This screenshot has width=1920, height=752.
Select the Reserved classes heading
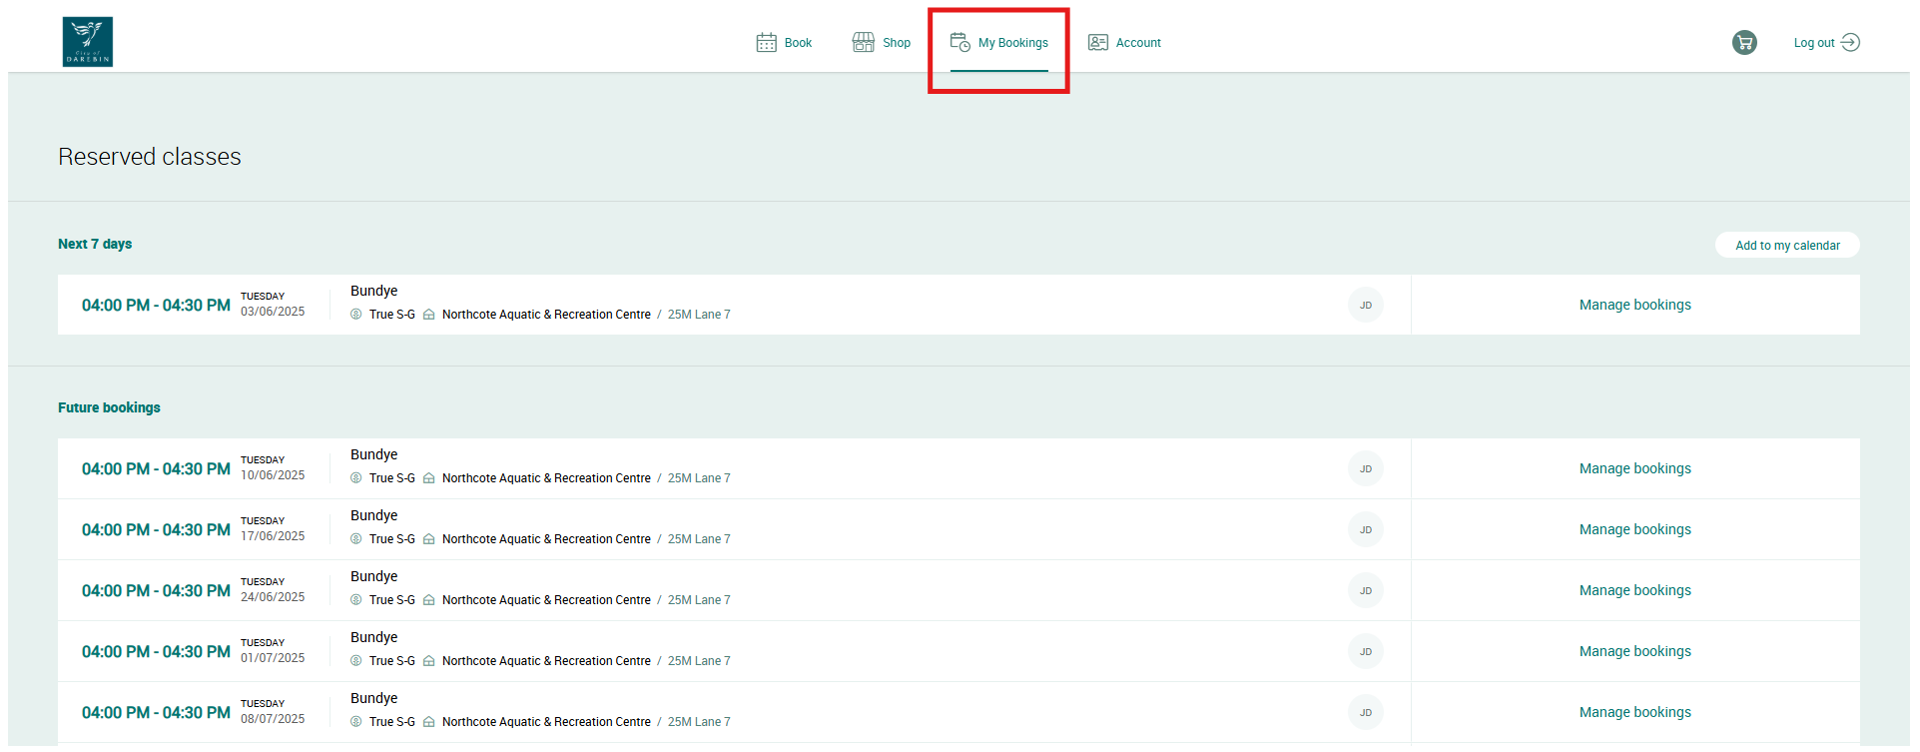[149, 157]
